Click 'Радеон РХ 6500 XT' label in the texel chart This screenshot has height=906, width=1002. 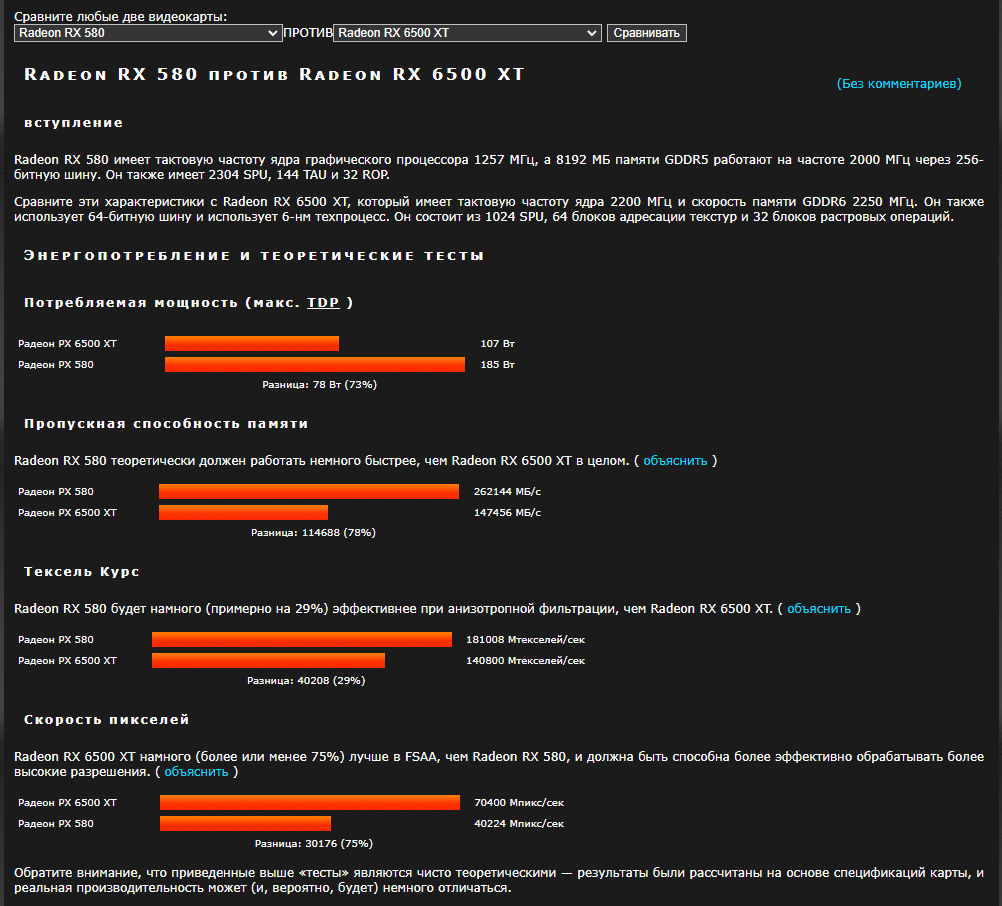(x=67, y=661)
